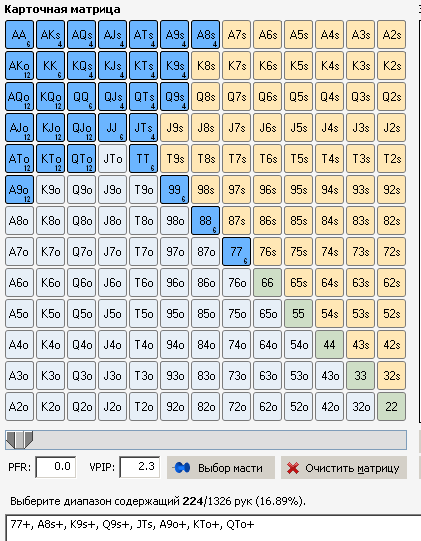Select the 65s suited cell

pos(298,283)
